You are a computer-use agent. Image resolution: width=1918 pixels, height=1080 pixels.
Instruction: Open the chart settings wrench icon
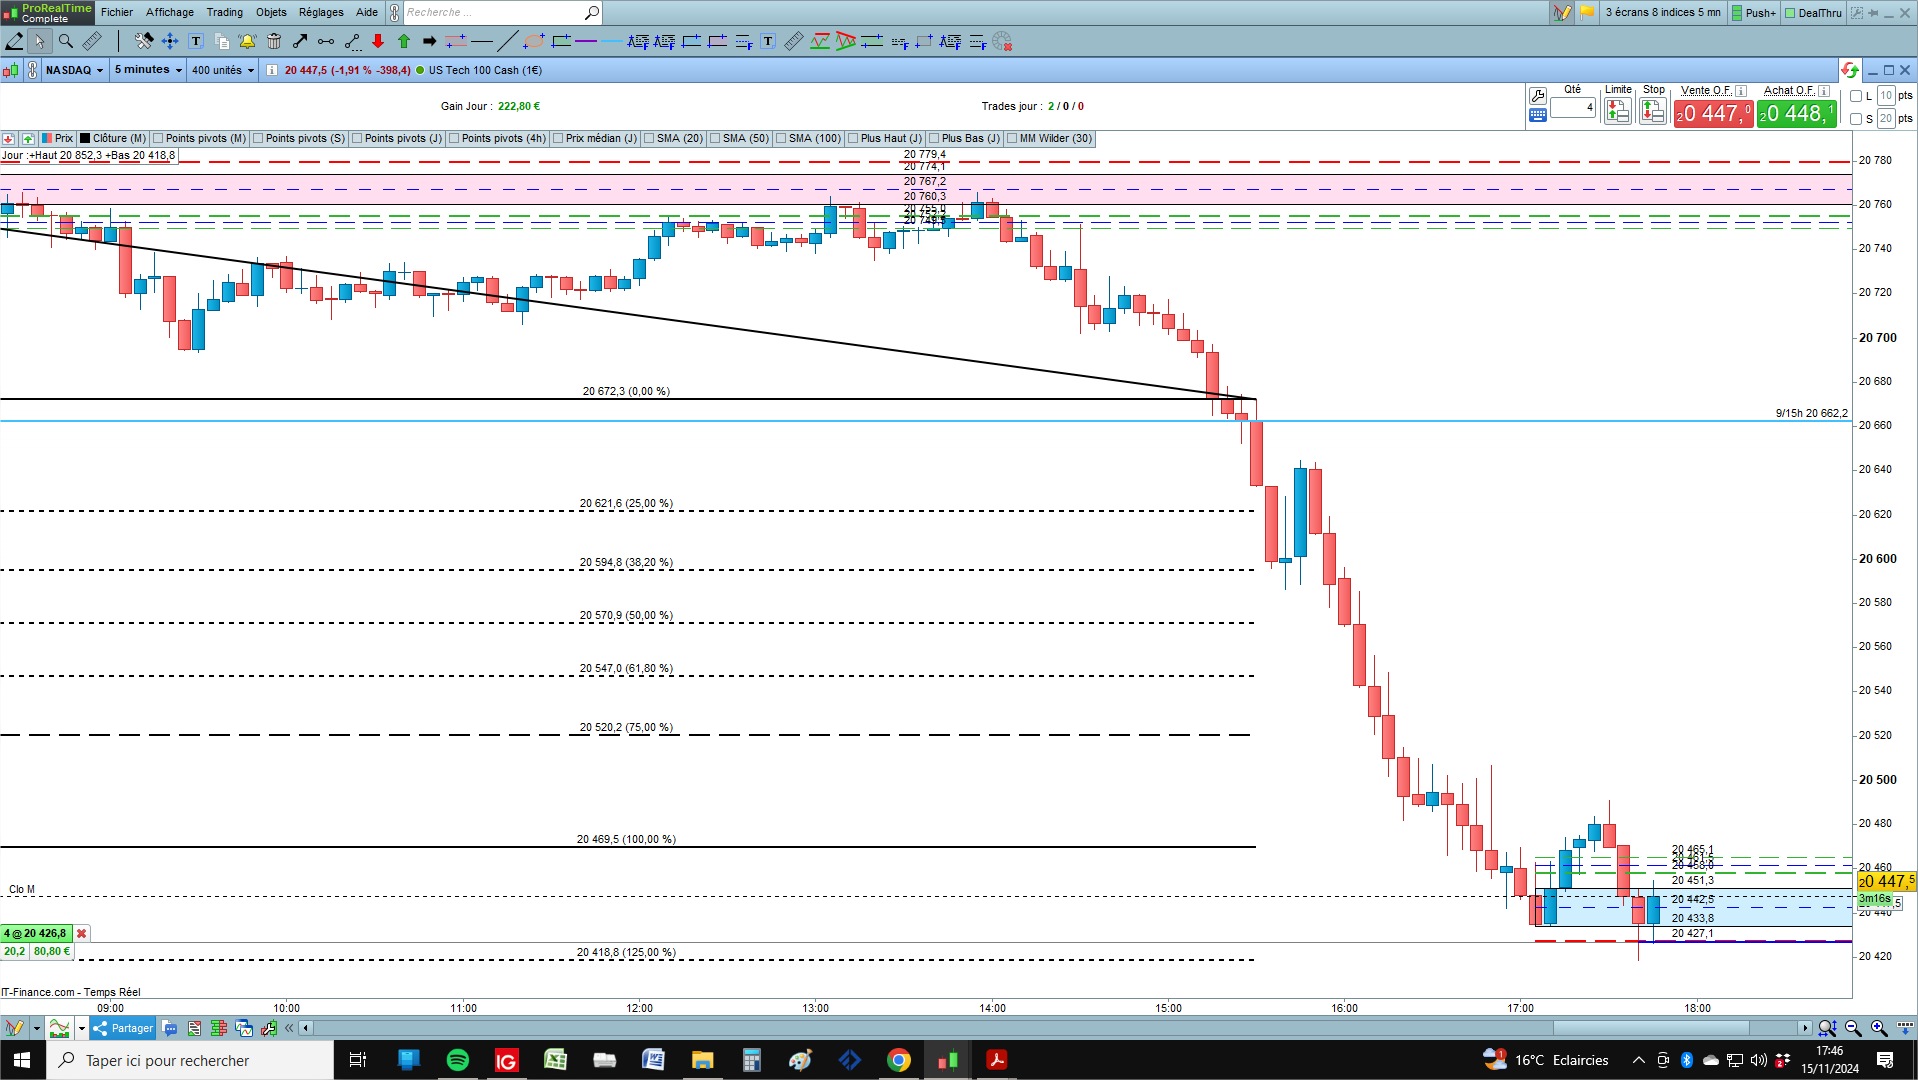(x=1537, y=96)
